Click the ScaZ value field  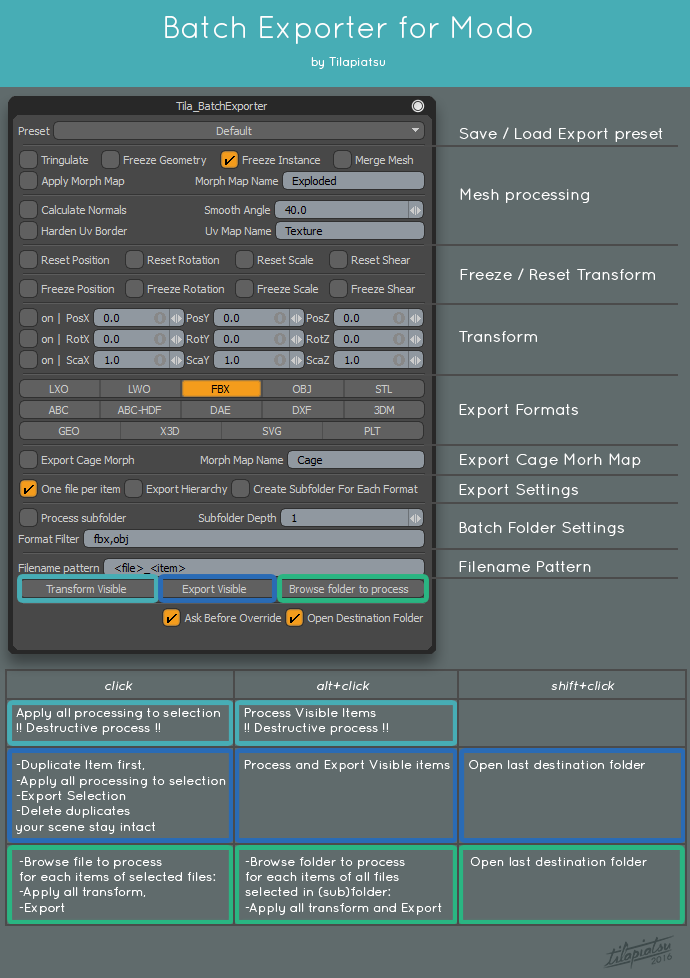pos(371,360)
